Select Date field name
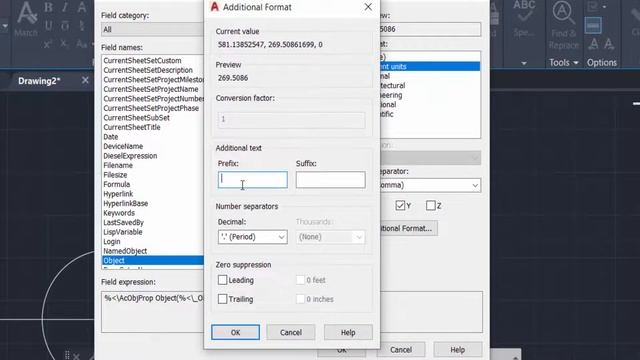 coord(111,137)
